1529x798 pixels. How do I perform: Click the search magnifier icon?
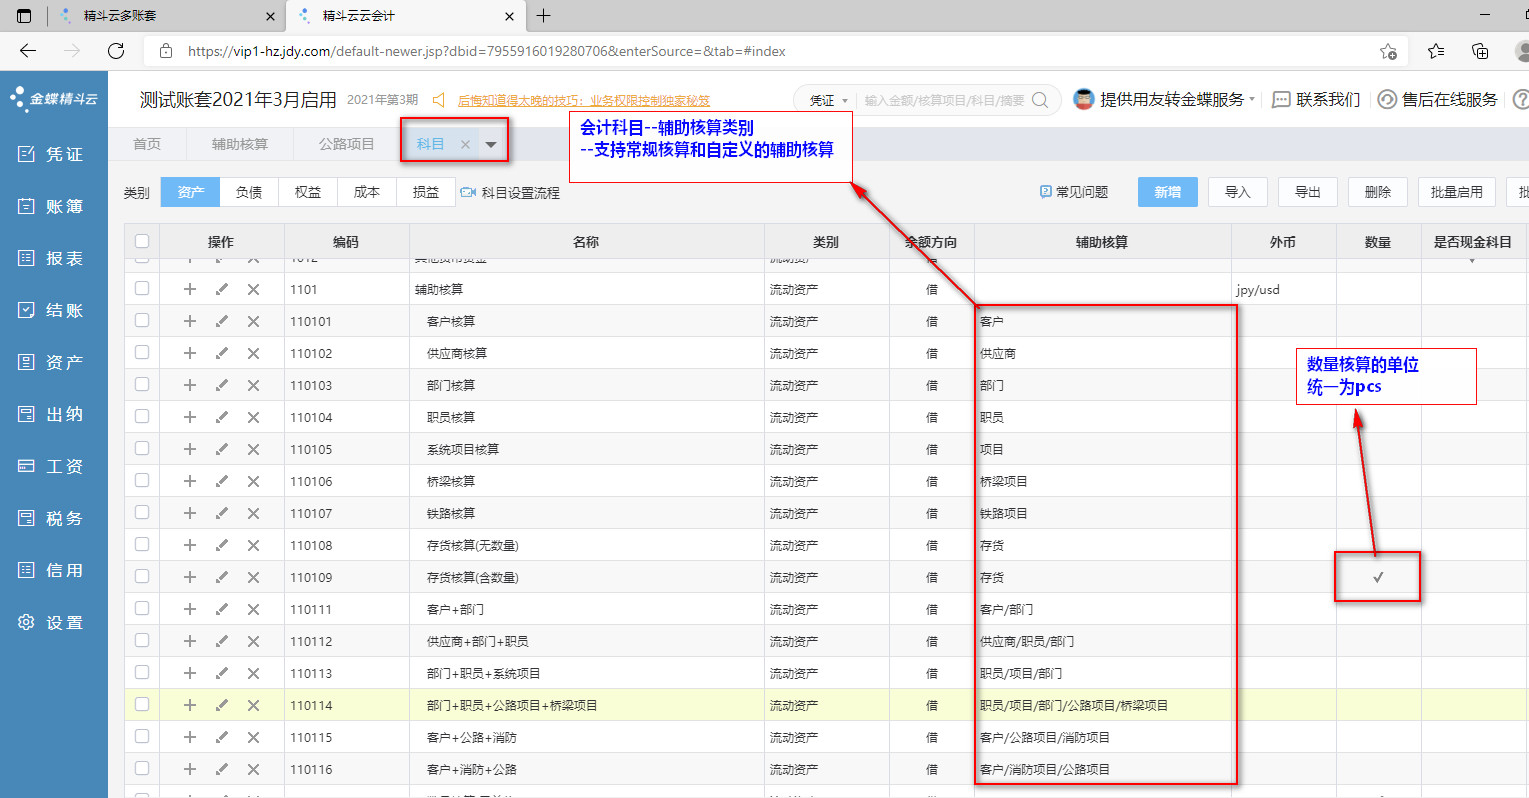point(1040,100)
